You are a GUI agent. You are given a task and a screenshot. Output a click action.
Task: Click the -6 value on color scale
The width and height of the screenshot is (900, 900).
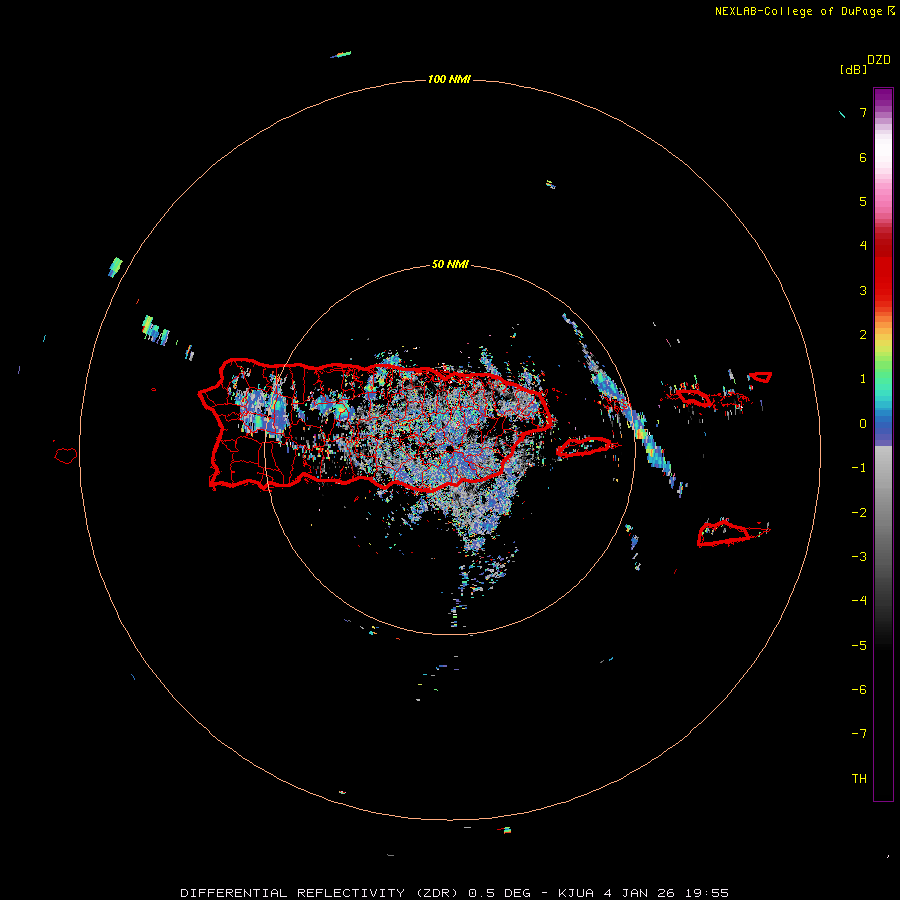pyautogui.click(x=859, y=690)
